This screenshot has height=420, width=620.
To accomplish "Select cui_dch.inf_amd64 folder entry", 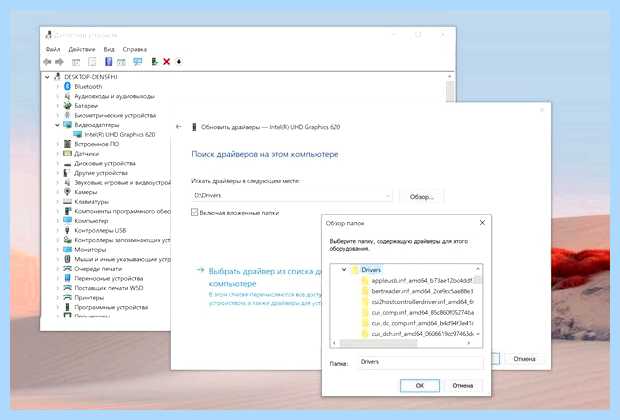I will (x=422, y=334).
